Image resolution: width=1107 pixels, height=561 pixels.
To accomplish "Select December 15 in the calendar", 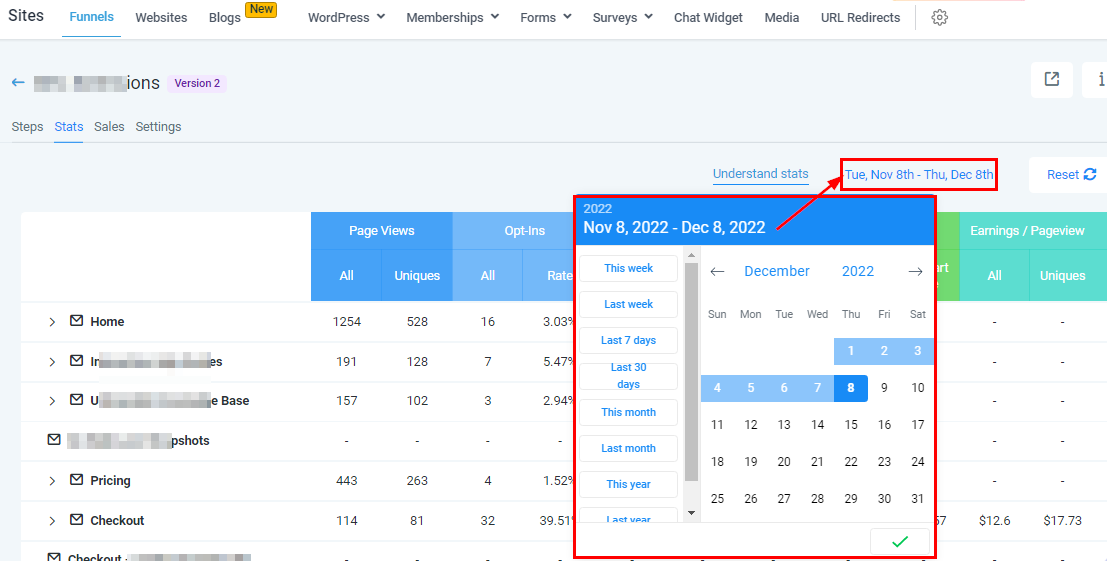I will pos(851,425).
